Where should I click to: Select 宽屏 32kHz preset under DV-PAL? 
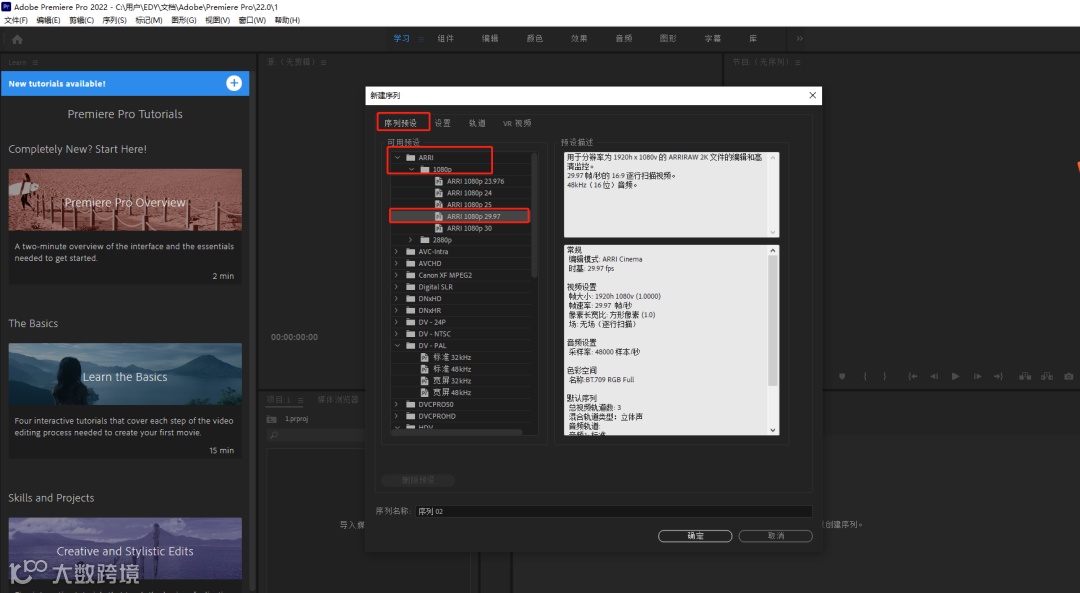451,381
